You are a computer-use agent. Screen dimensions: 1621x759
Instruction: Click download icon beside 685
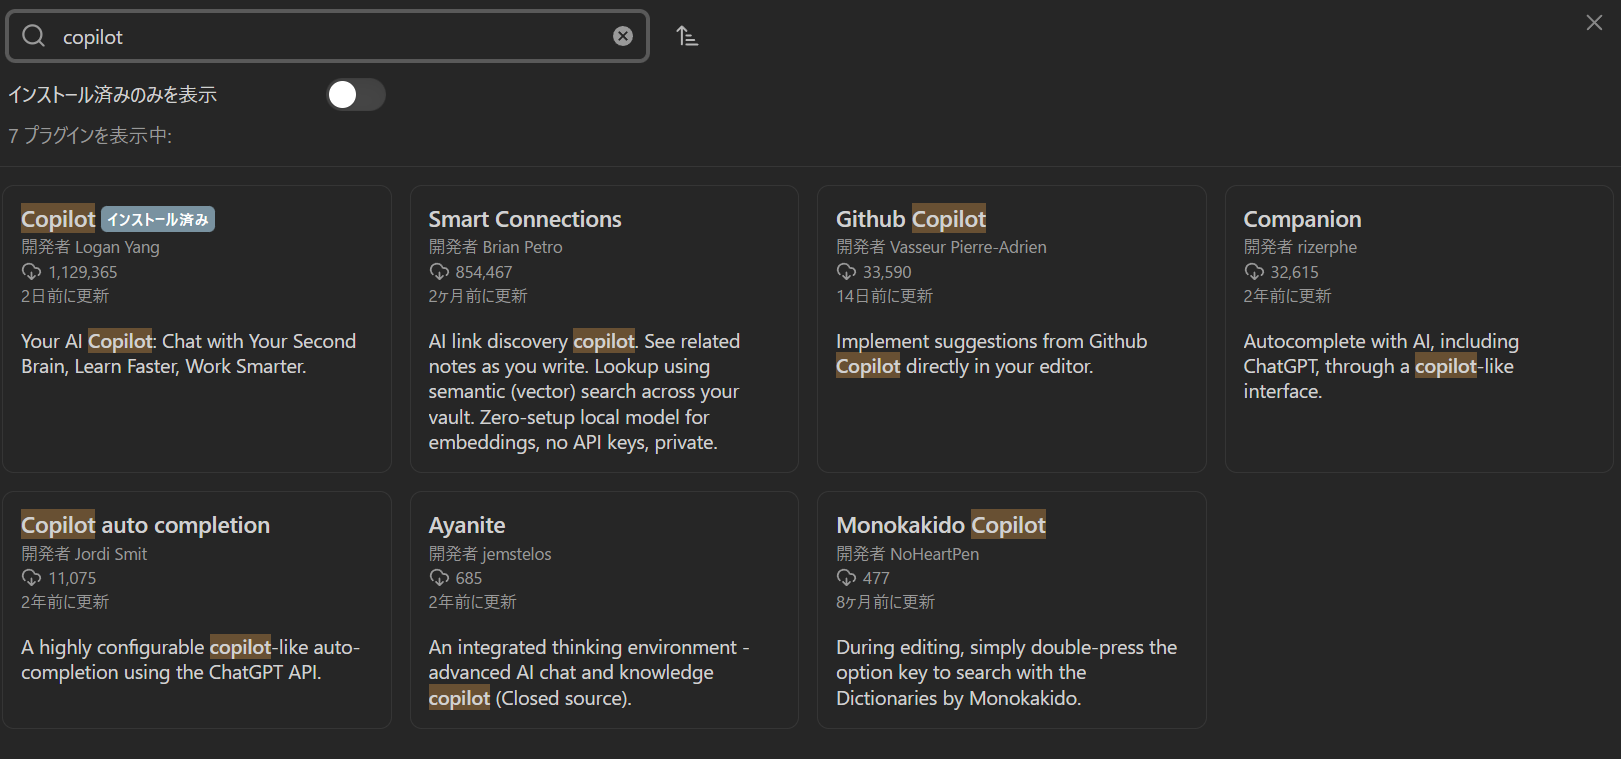(439, 578)
